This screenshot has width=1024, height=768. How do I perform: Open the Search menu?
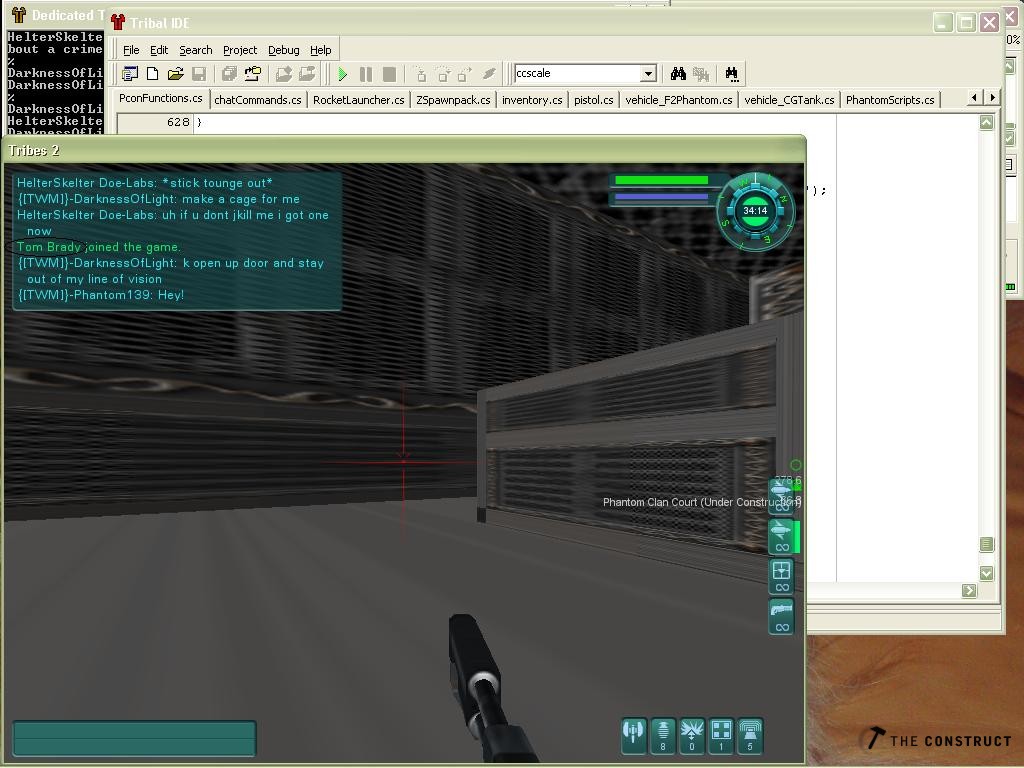point(195,50)
